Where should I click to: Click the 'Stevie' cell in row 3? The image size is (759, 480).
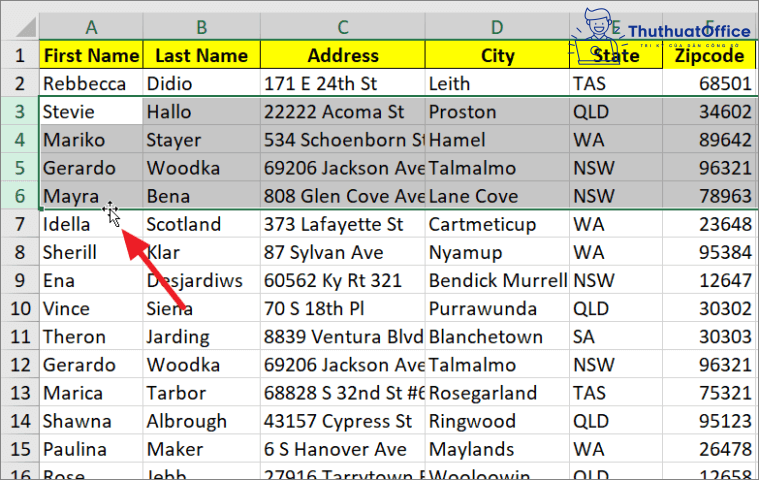(x=91, y=112)
